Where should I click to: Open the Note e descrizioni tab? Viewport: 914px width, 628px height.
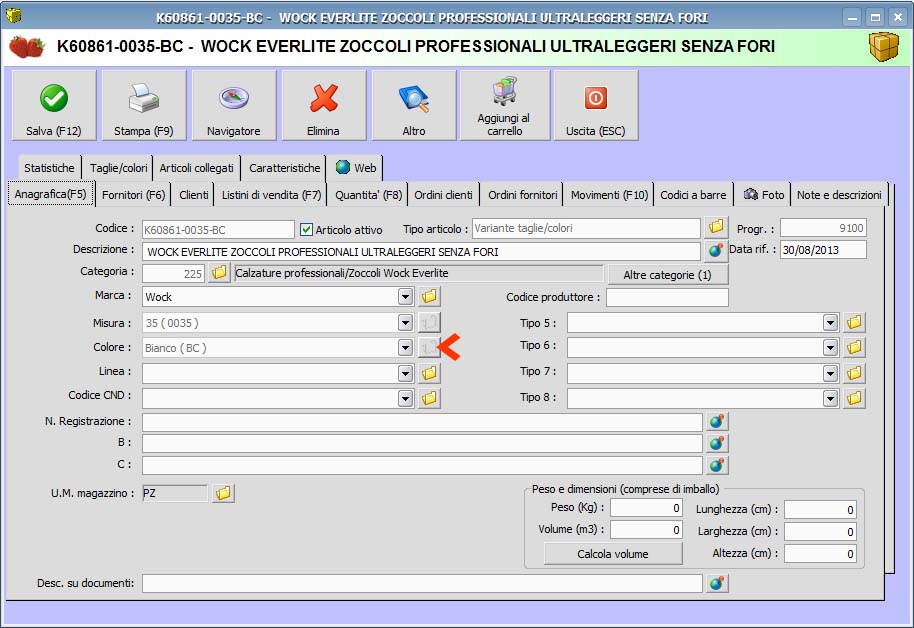839,195
